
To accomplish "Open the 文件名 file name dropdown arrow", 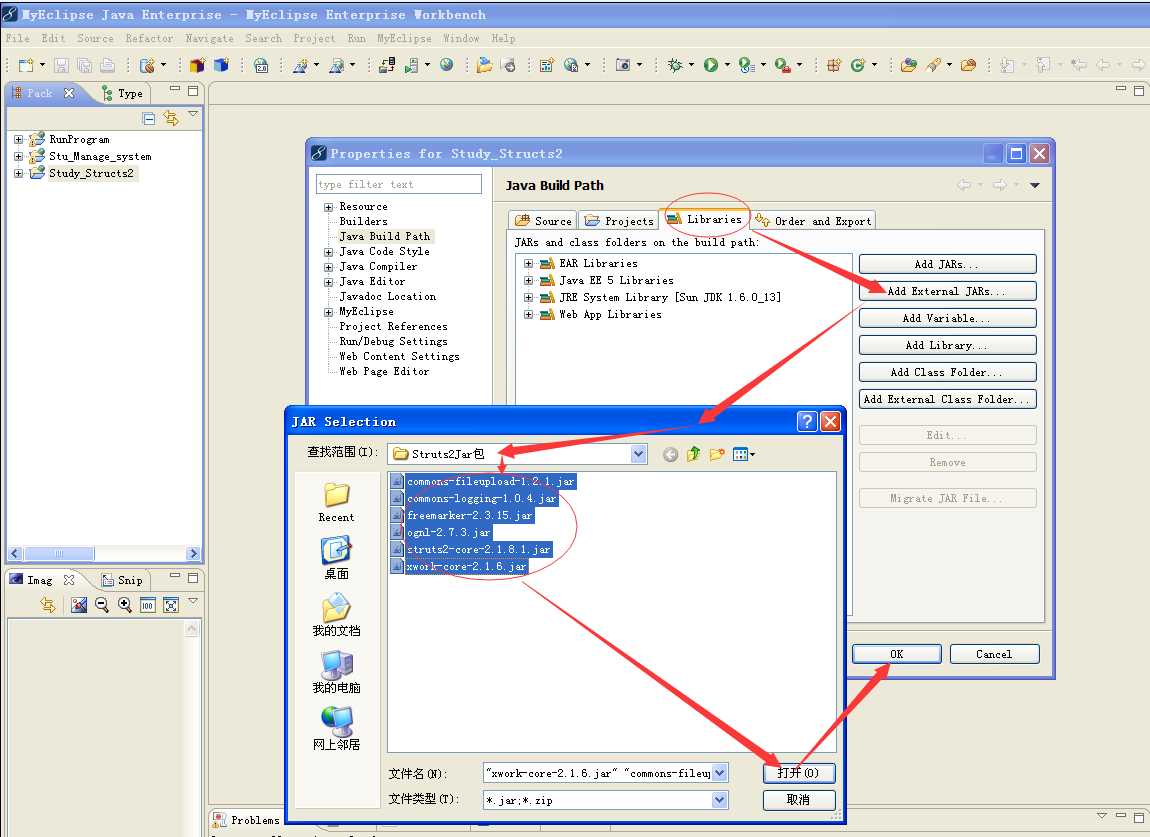I will 719,772.
